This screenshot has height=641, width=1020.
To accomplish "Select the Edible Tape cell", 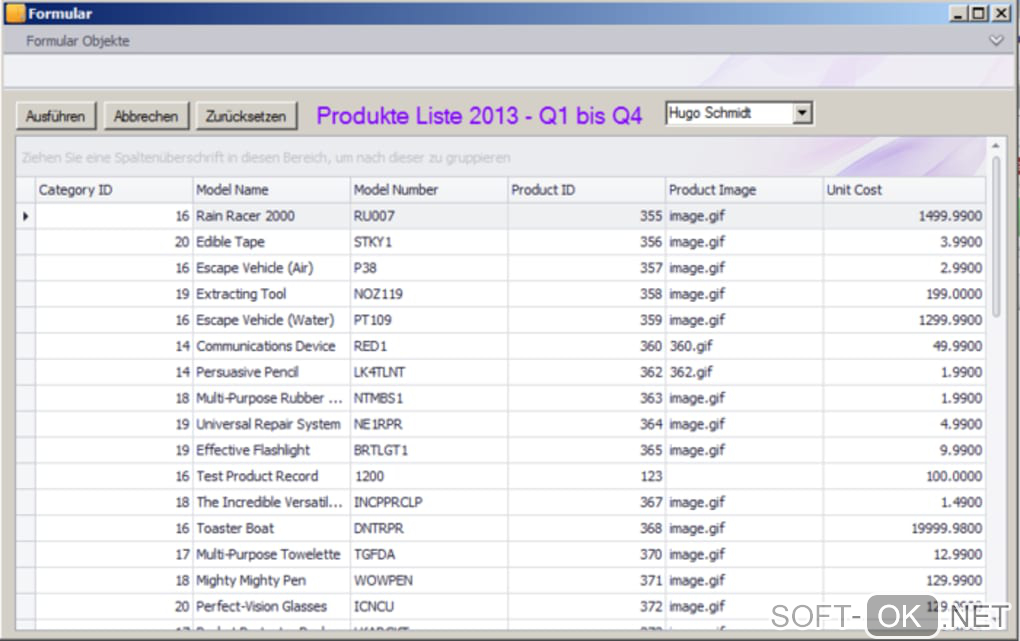I will 271,242.
